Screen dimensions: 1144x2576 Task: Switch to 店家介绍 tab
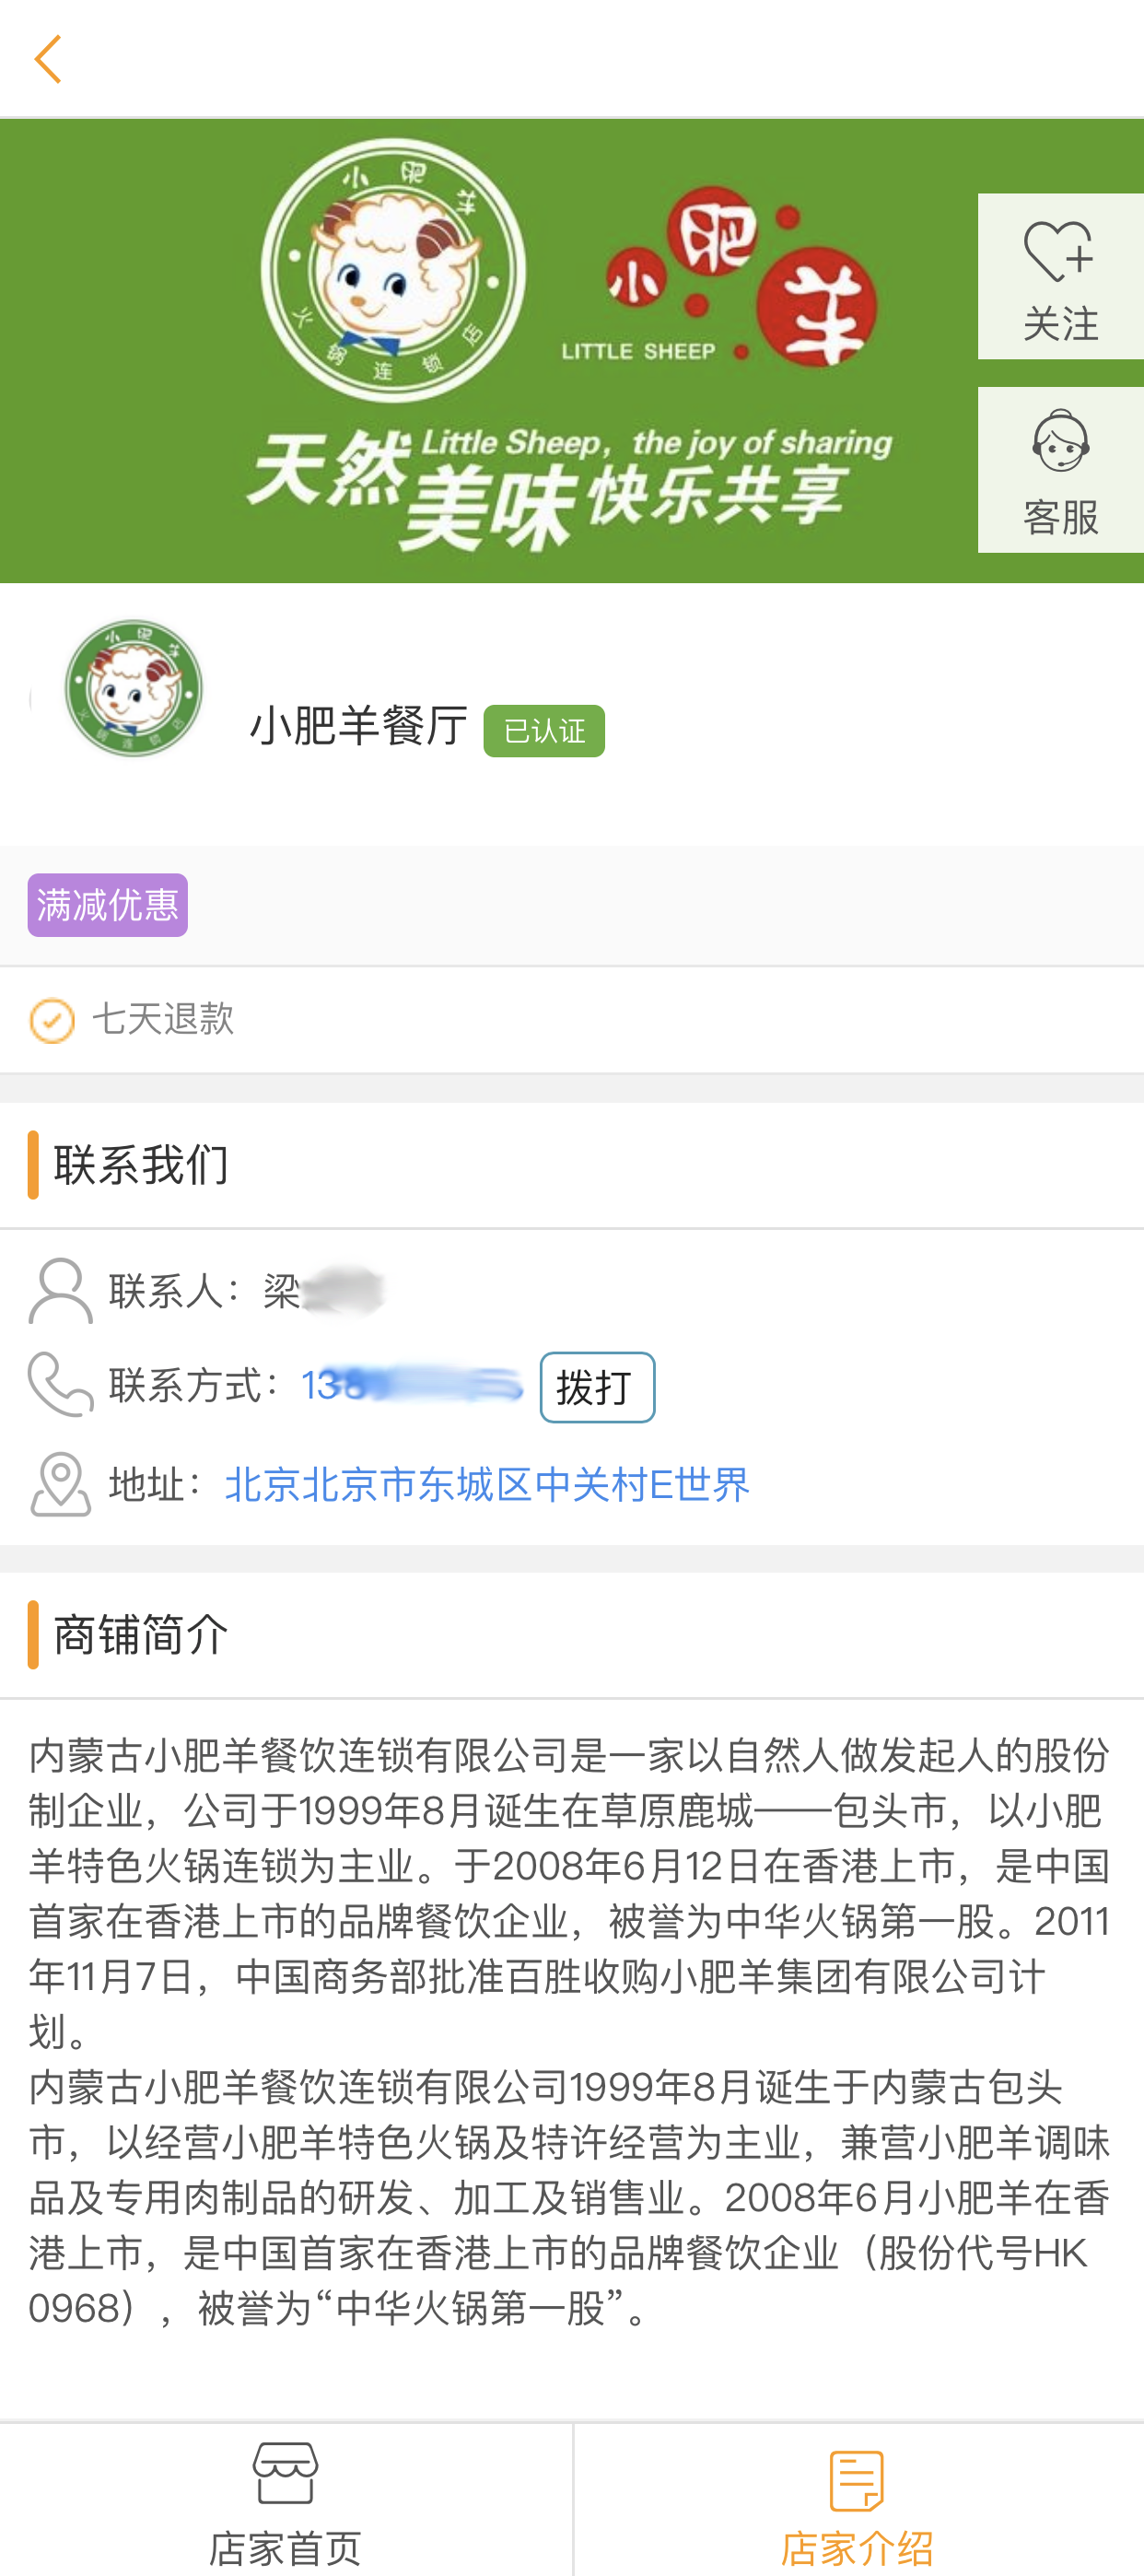point(857,2501)
